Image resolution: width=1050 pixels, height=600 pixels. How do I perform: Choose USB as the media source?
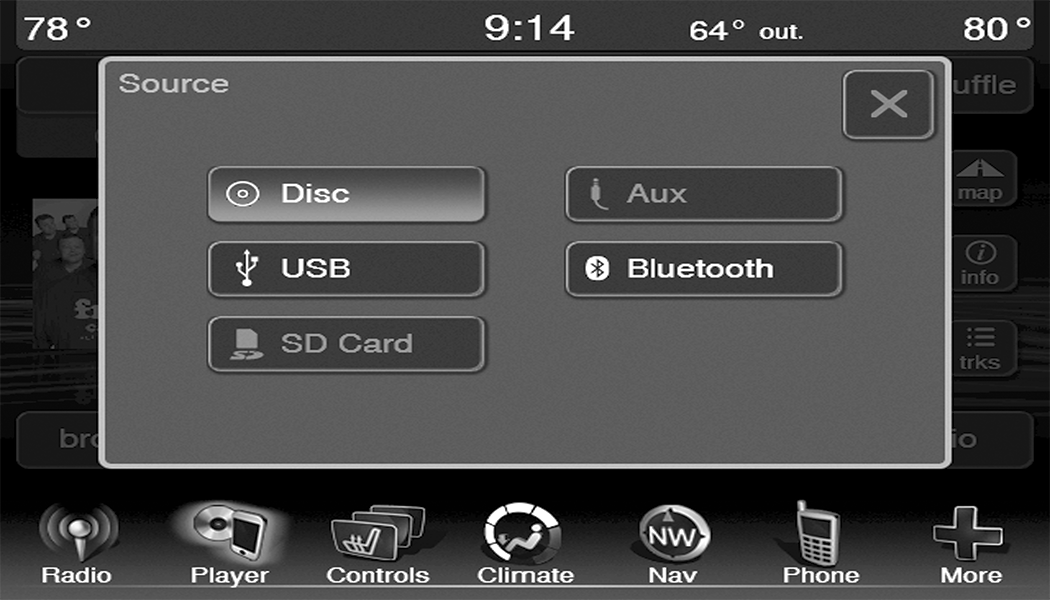(346, 269)
